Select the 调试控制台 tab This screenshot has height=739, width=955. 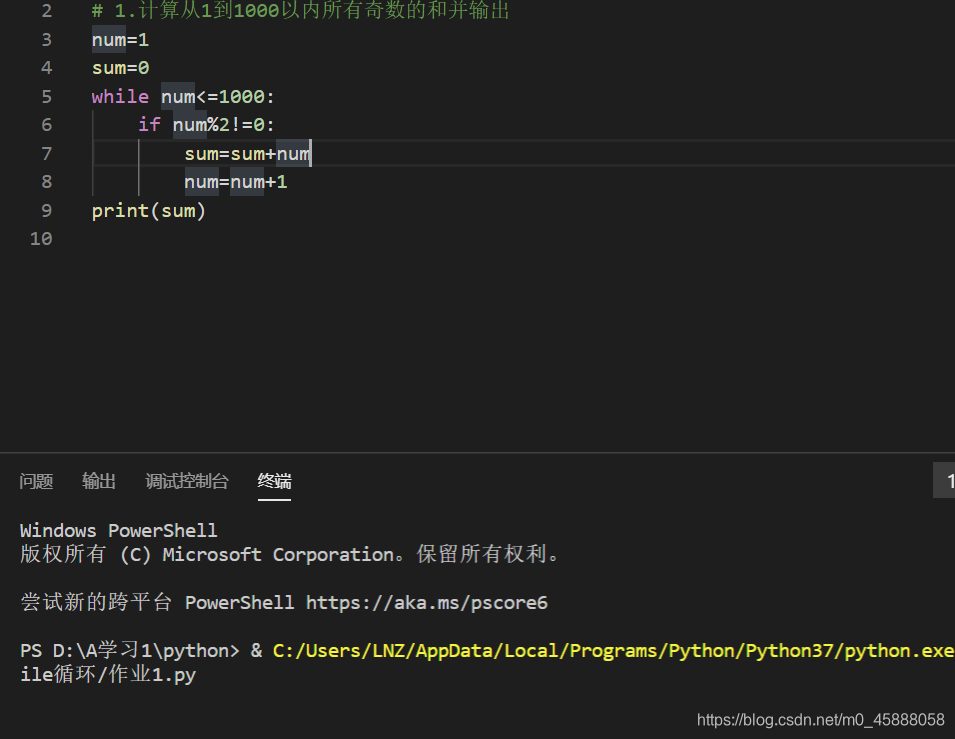point(187,481)
